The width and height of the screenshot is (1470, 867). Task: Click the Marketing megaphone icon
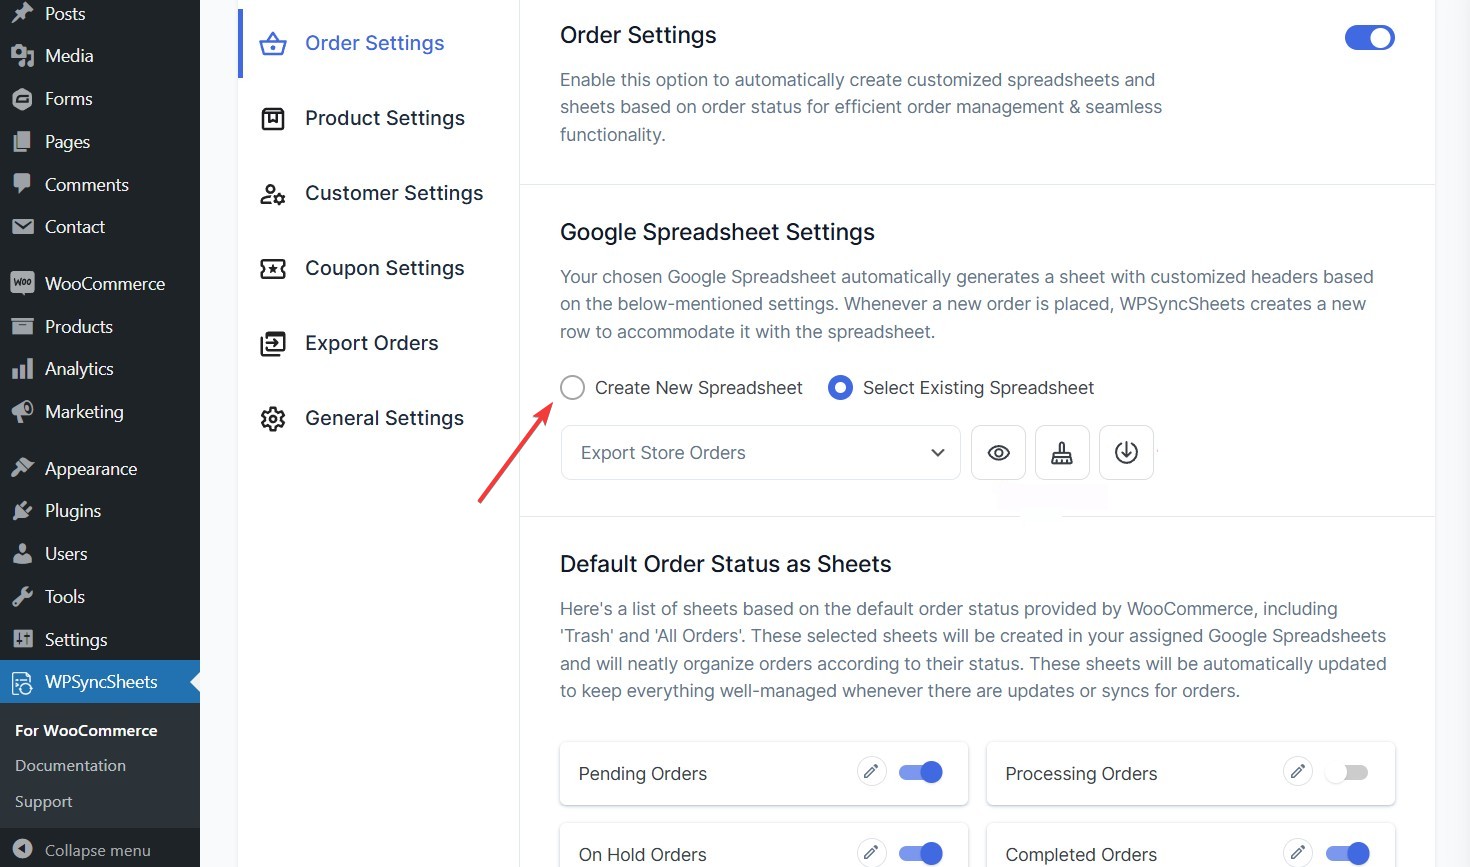(x=22, y=411)
